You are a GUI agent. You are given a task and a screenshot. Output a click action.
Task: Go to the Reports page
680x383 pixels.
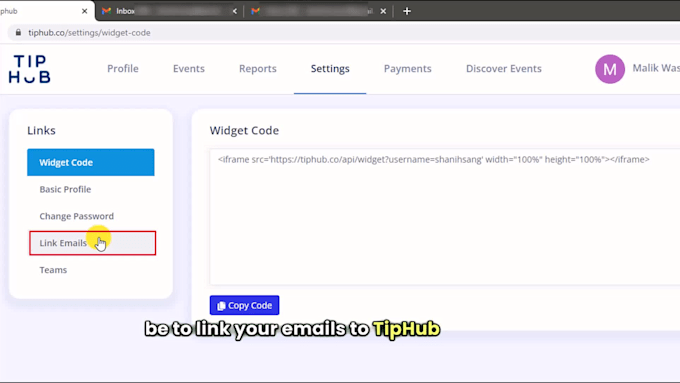258,69
